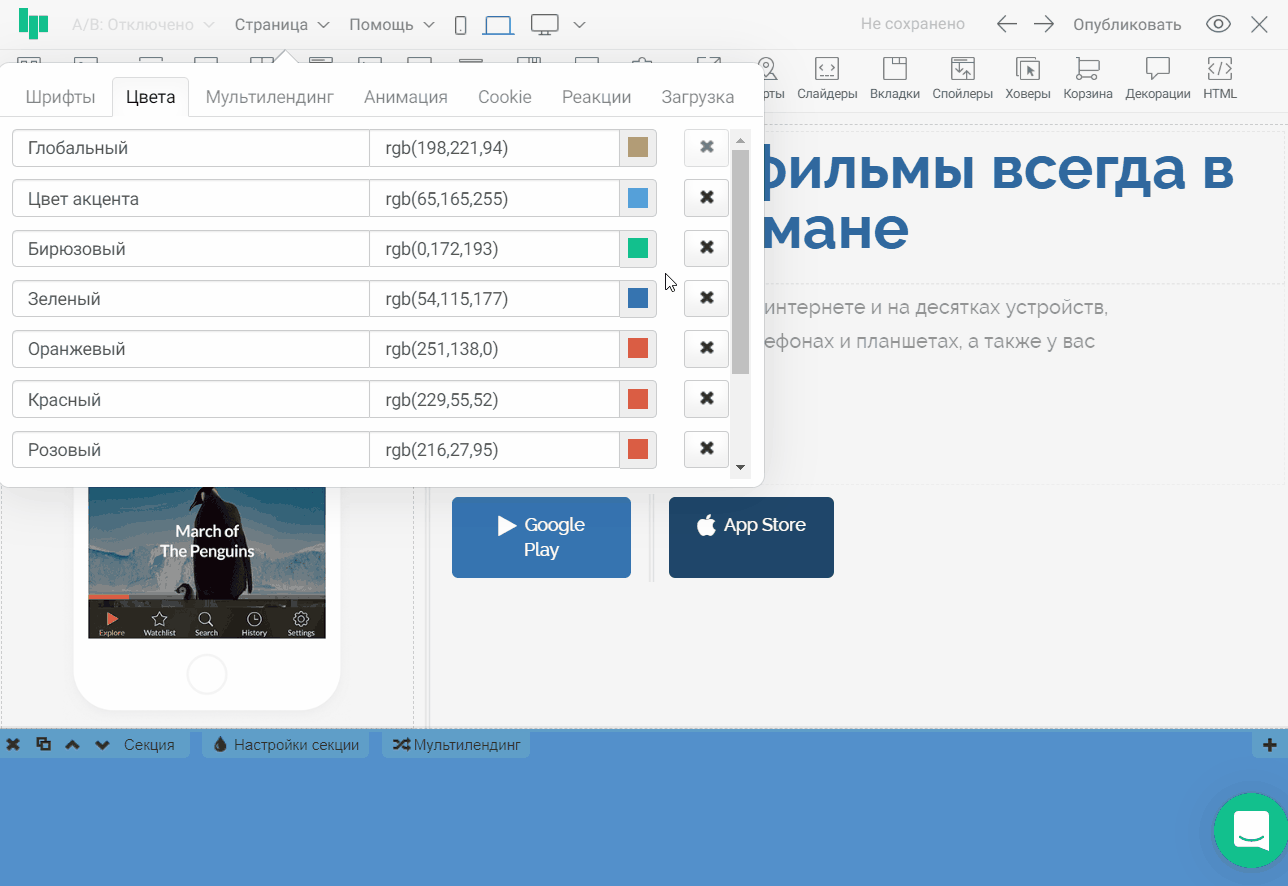Screen dimensions: 1288x886
Task: Open the Помощь dropdown menu
Action: pyautogui.click(x=392, y=24)
